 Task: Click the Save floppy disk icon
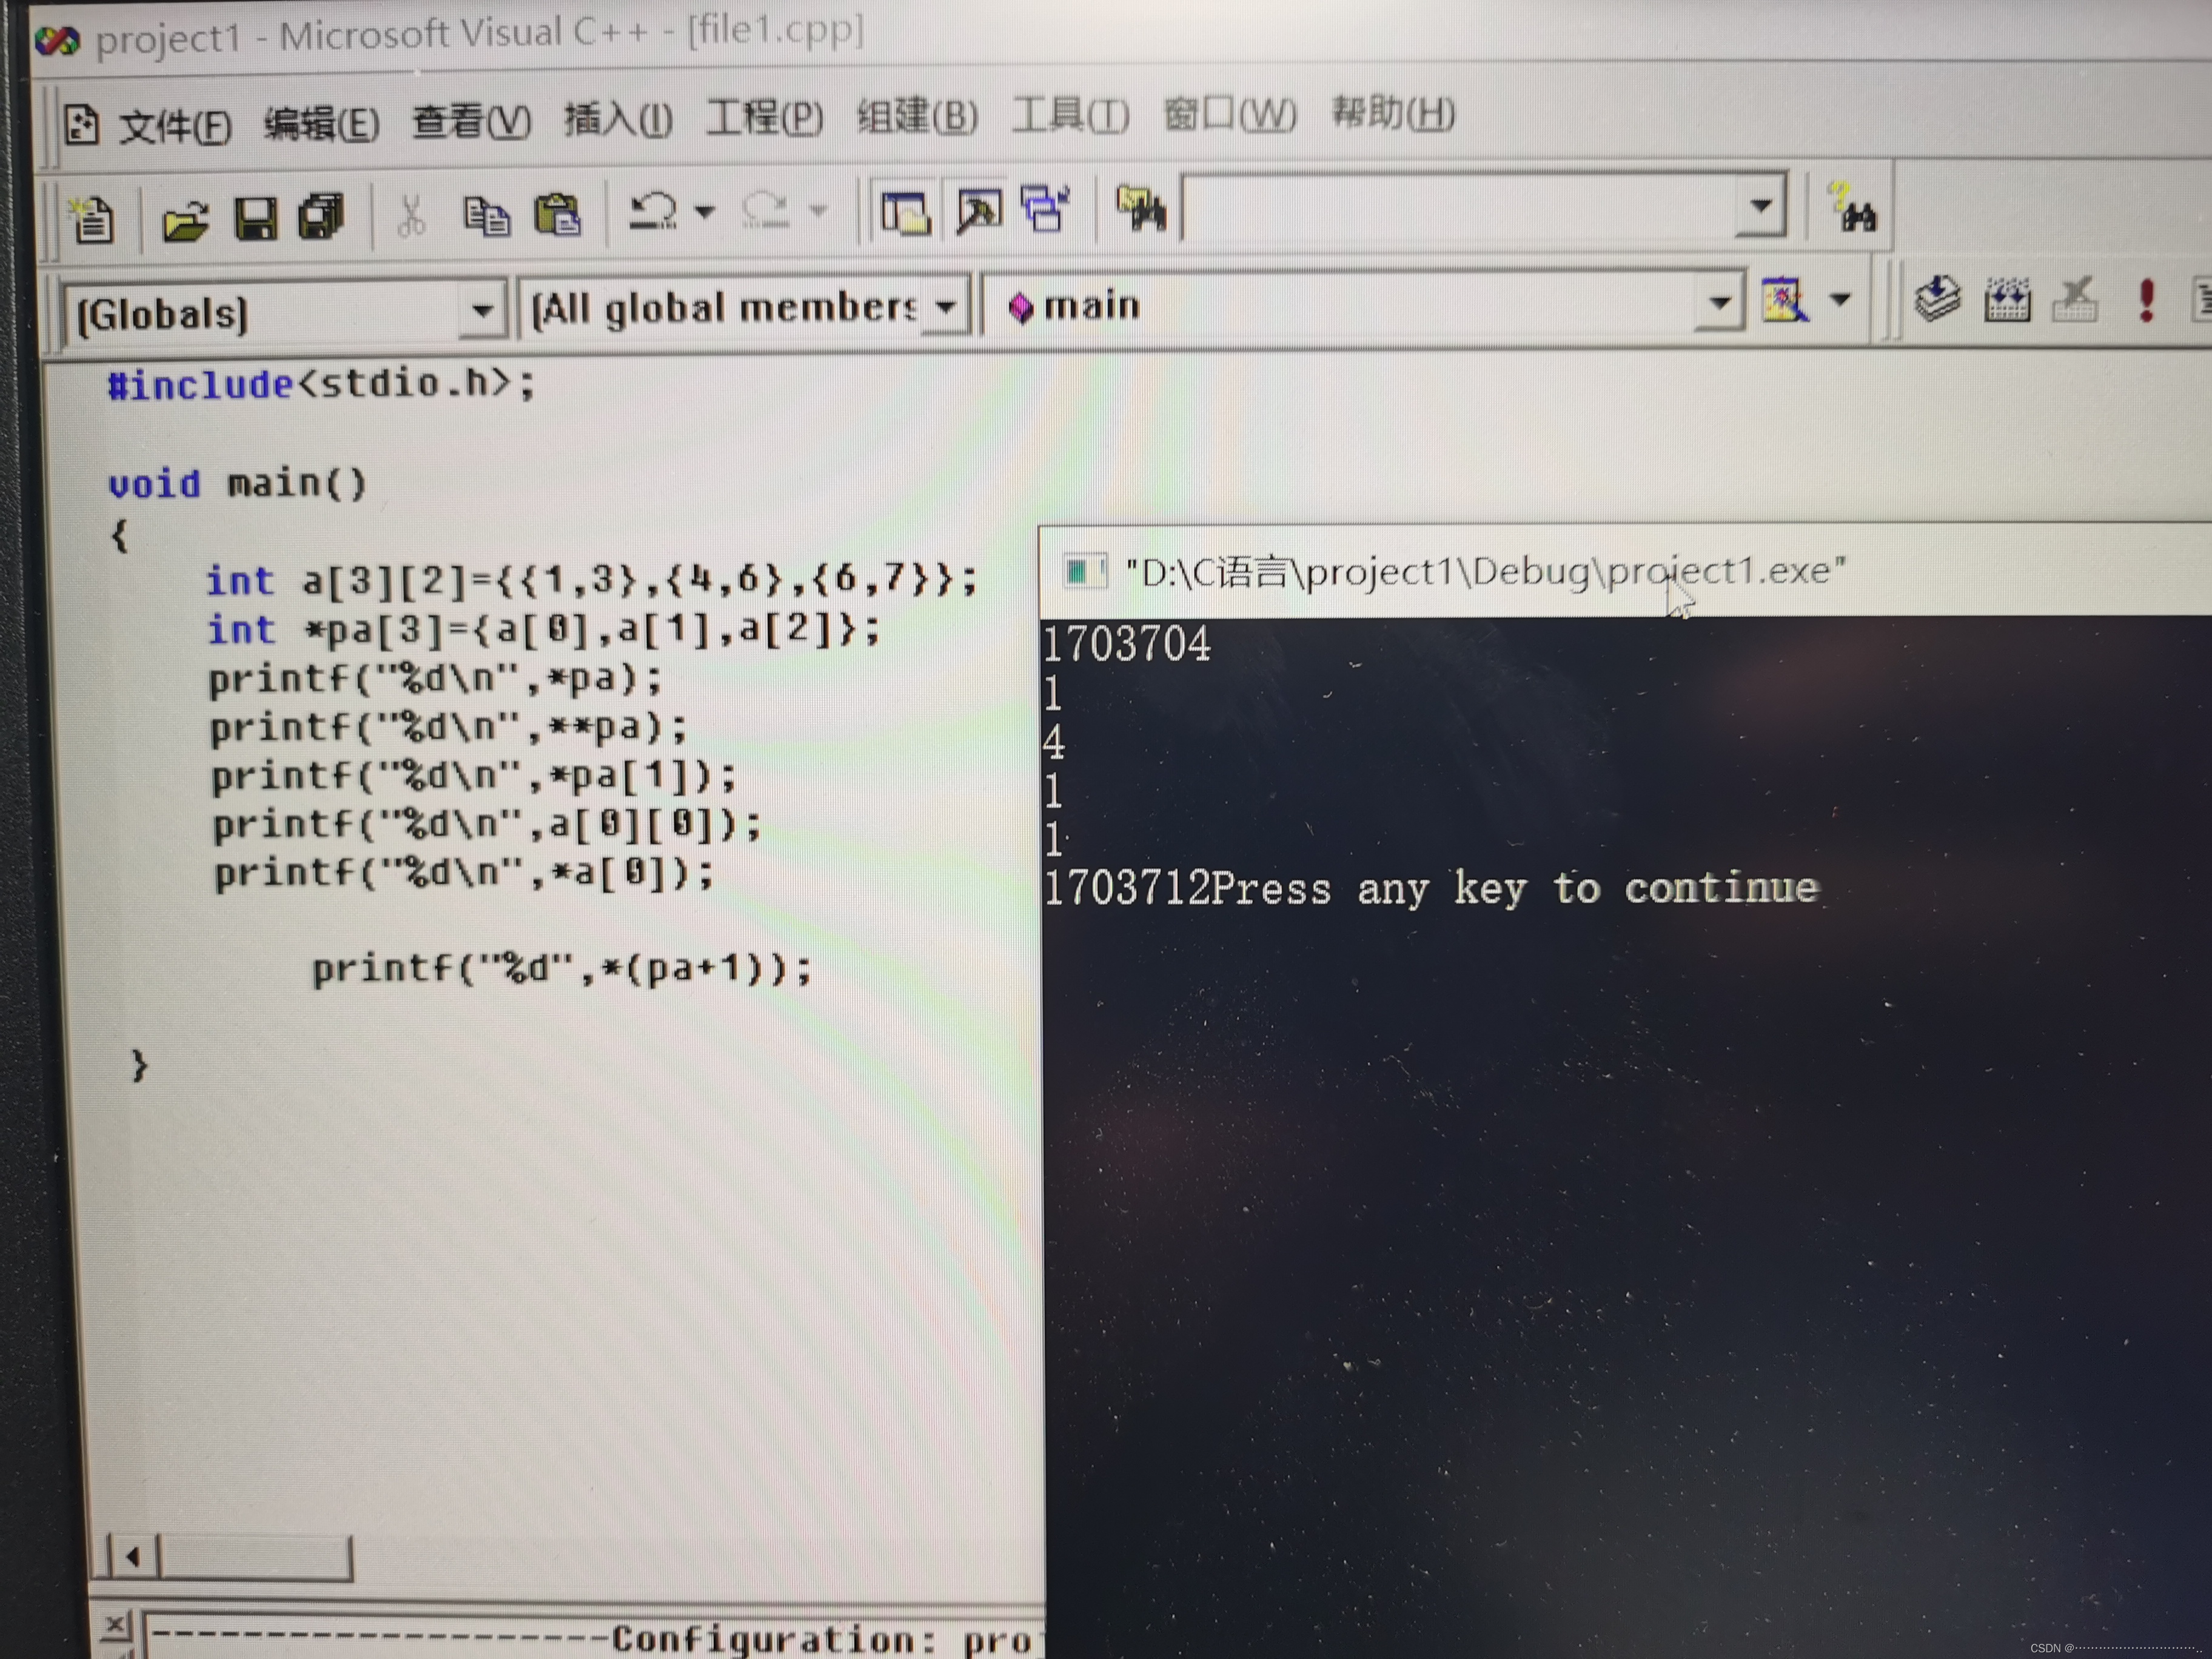click(x=256, y=217)
